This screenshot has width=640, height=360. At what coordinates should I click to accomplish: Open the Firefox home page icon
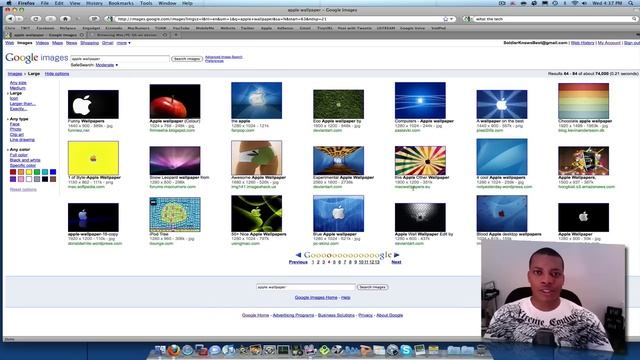click(x=65, y=19)
